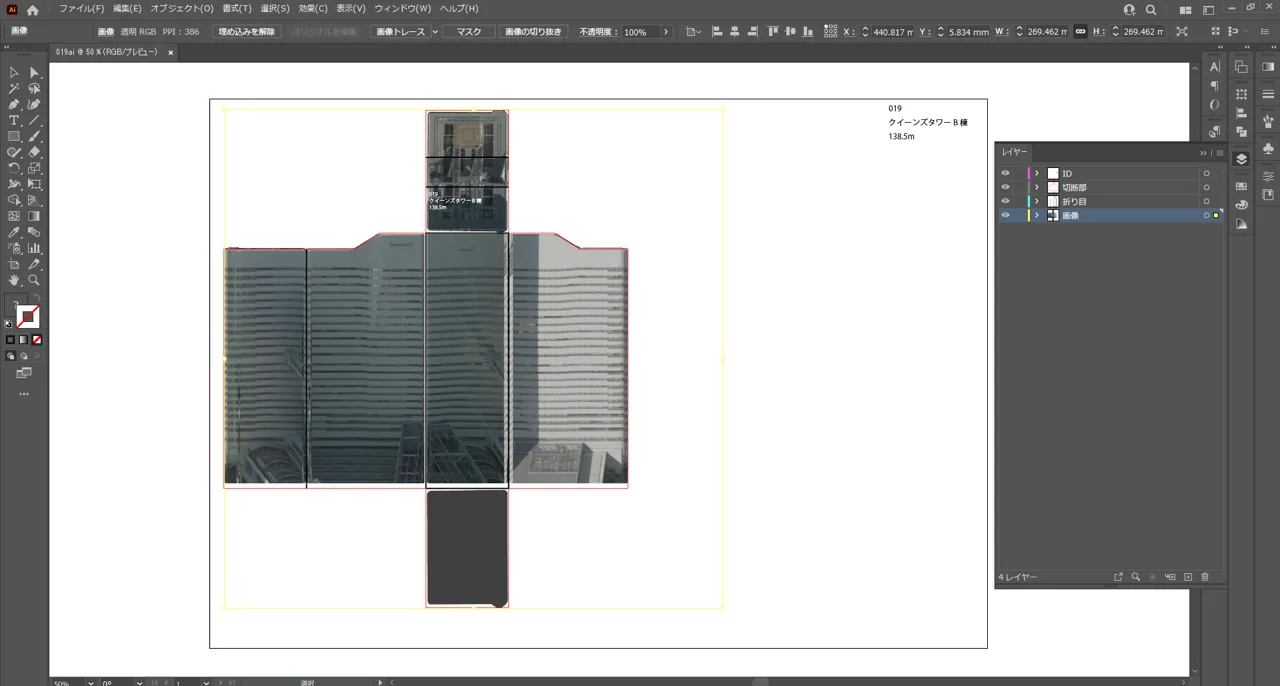
Task: Activate the Eyedropper tool
Action: coord(14,232)
